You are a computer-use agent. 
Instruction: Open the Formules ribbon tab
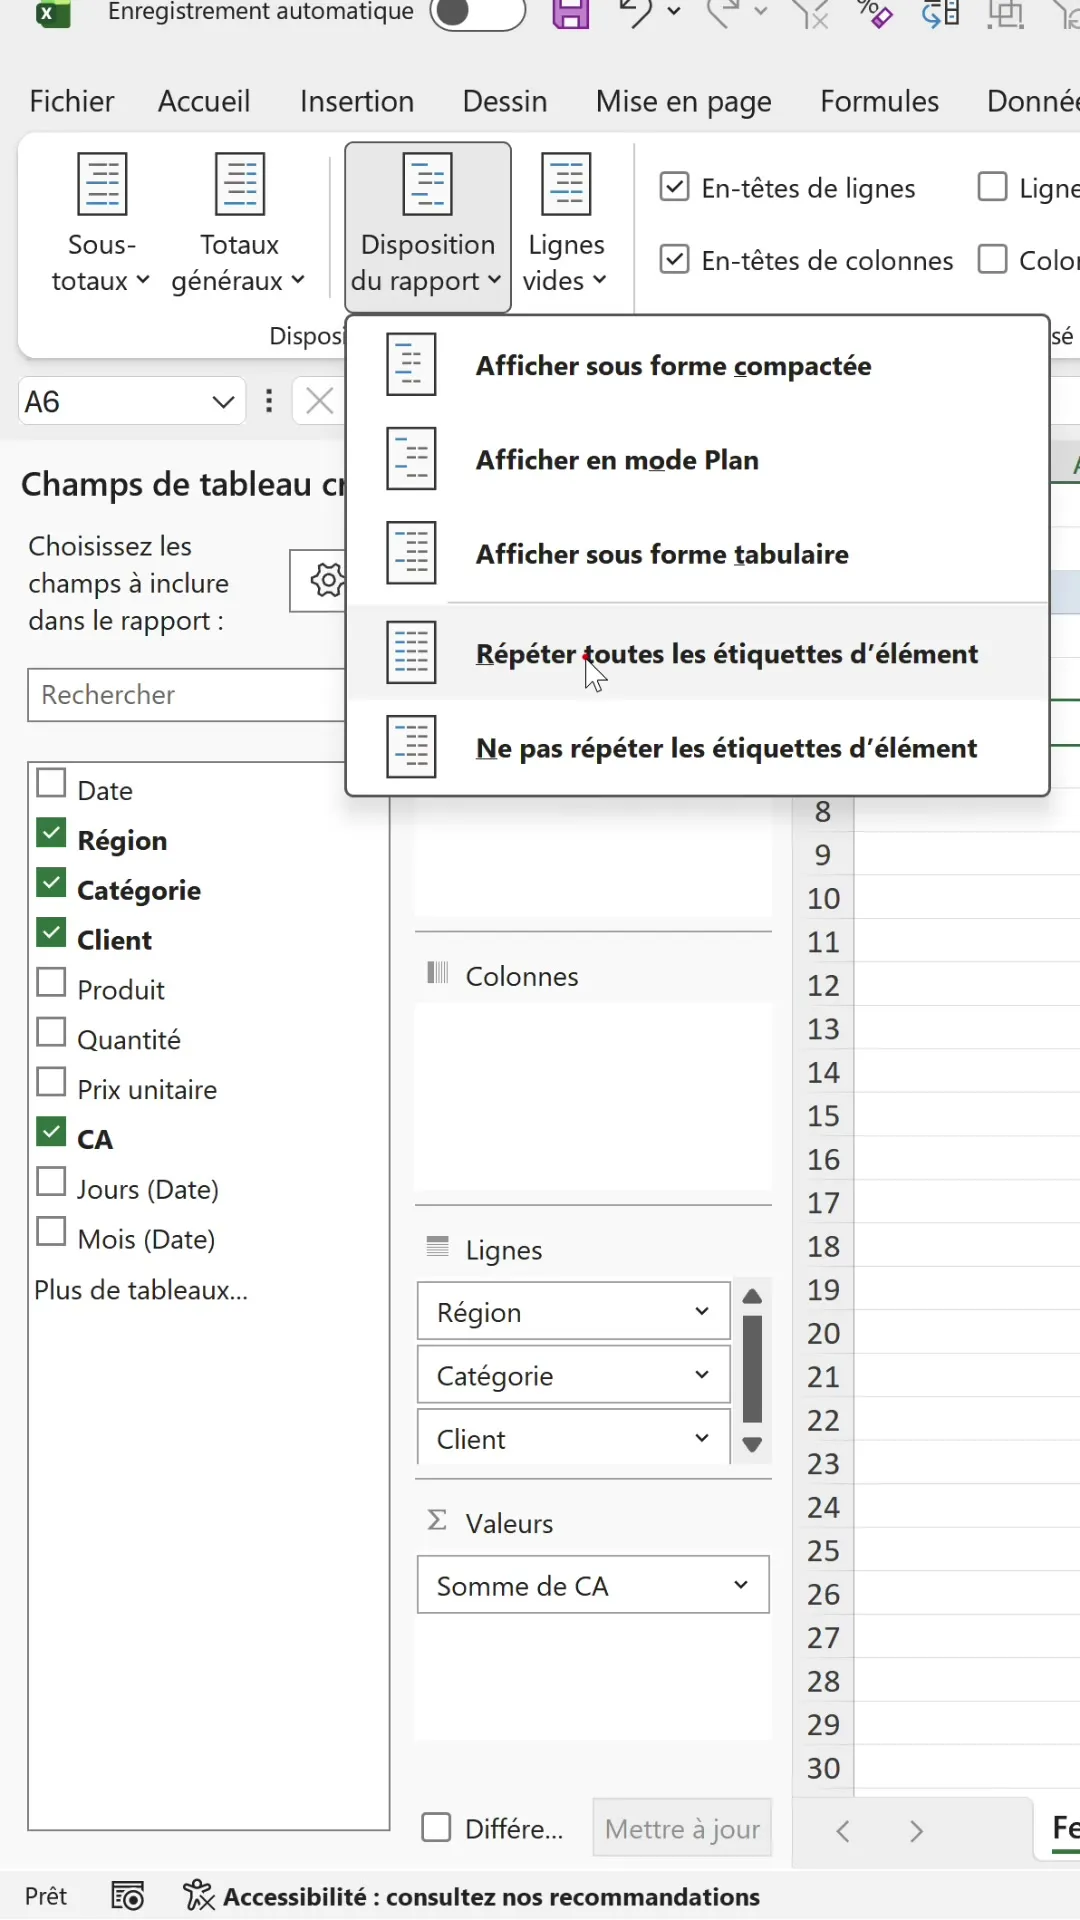click(x=880, y=101)
